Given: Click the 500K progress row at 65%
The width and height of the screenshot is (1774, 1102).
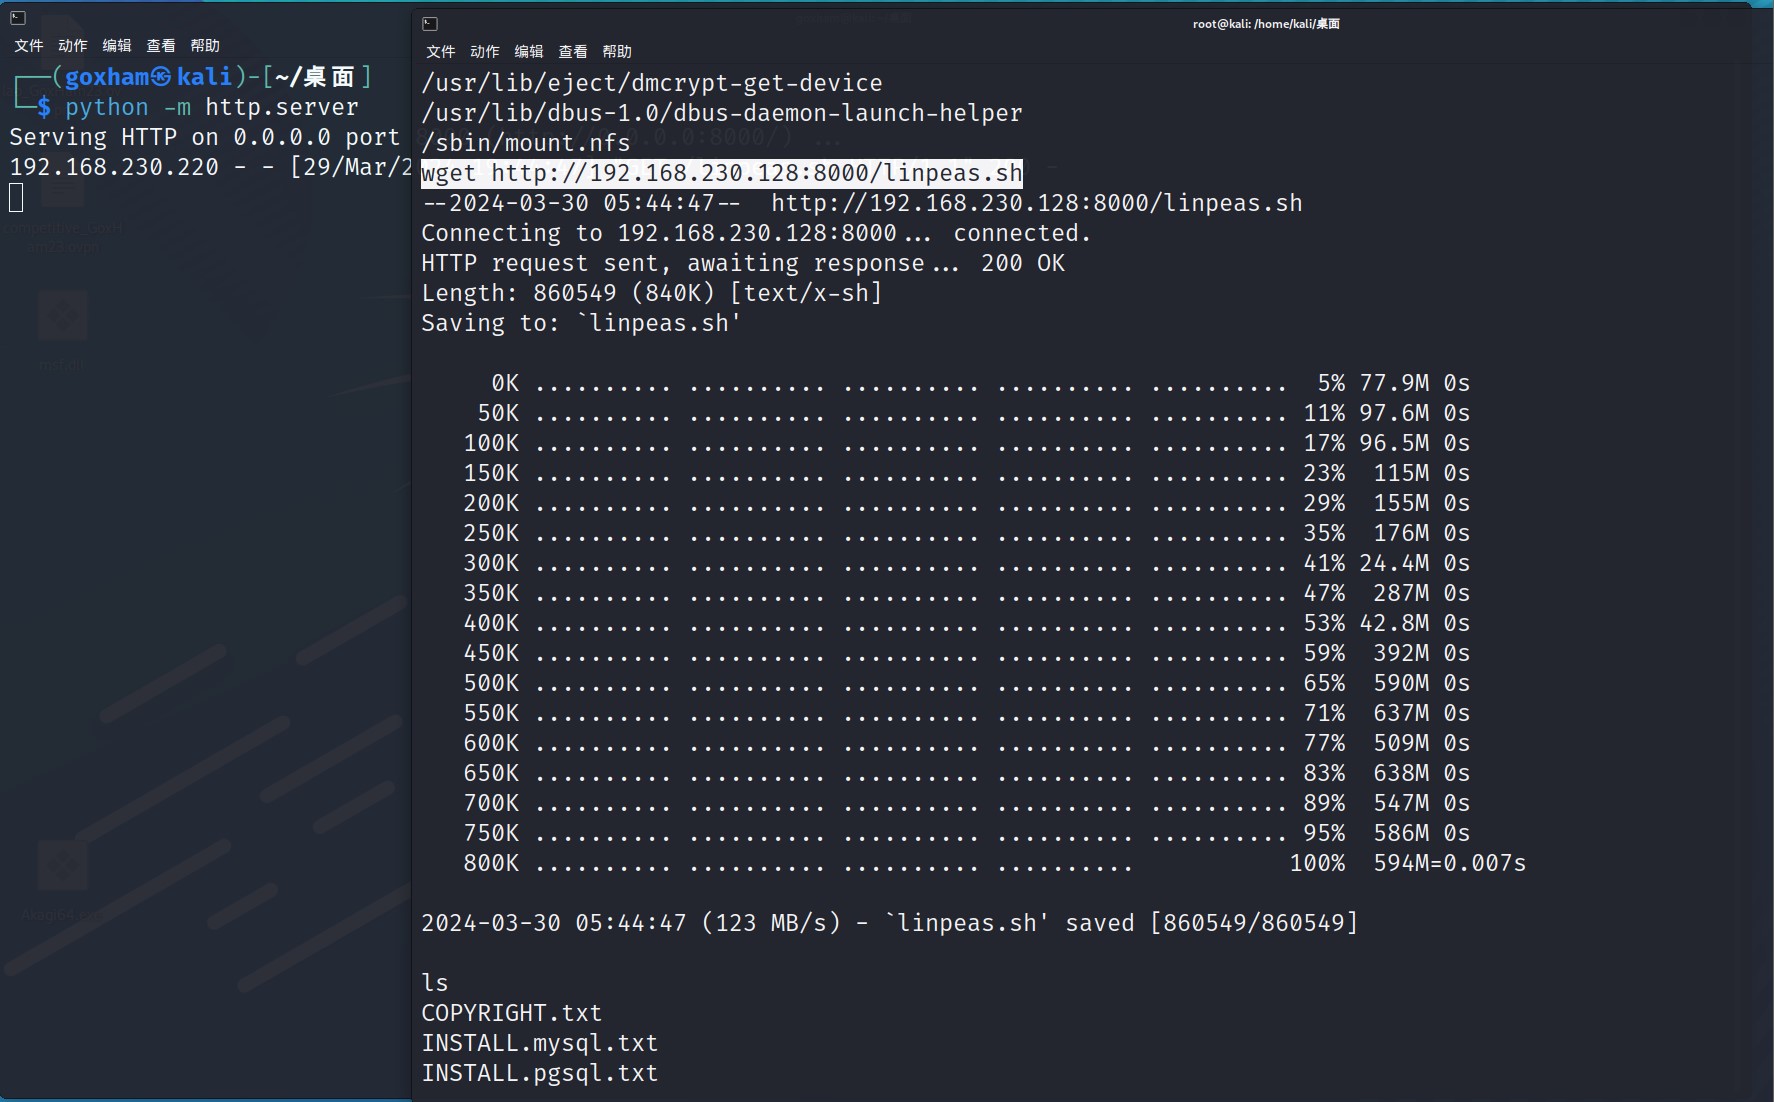Looking at the screenshot, I should click(x=966, y=683).
